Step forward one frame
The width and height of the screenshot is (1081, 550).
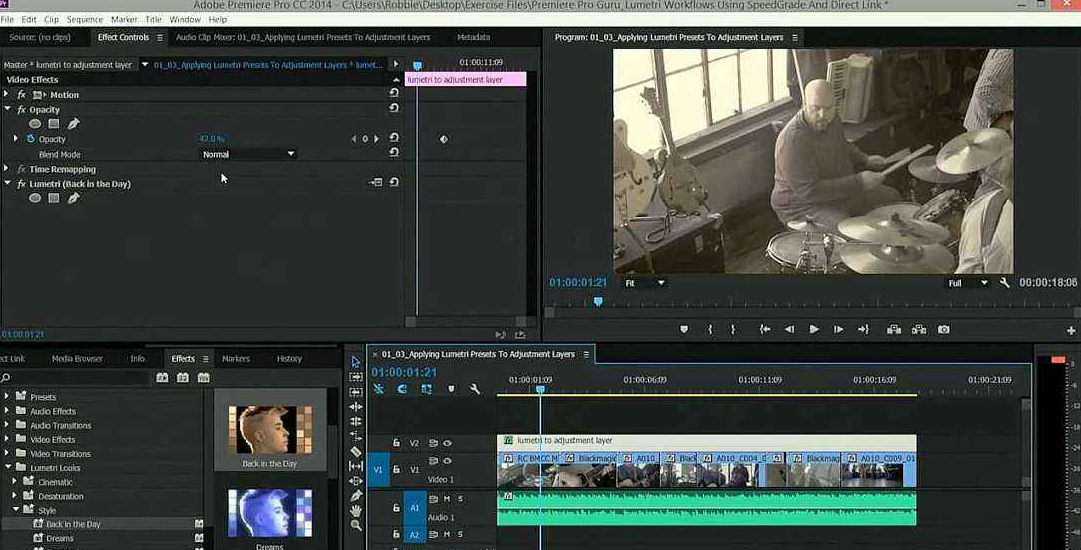click(838, 329)
